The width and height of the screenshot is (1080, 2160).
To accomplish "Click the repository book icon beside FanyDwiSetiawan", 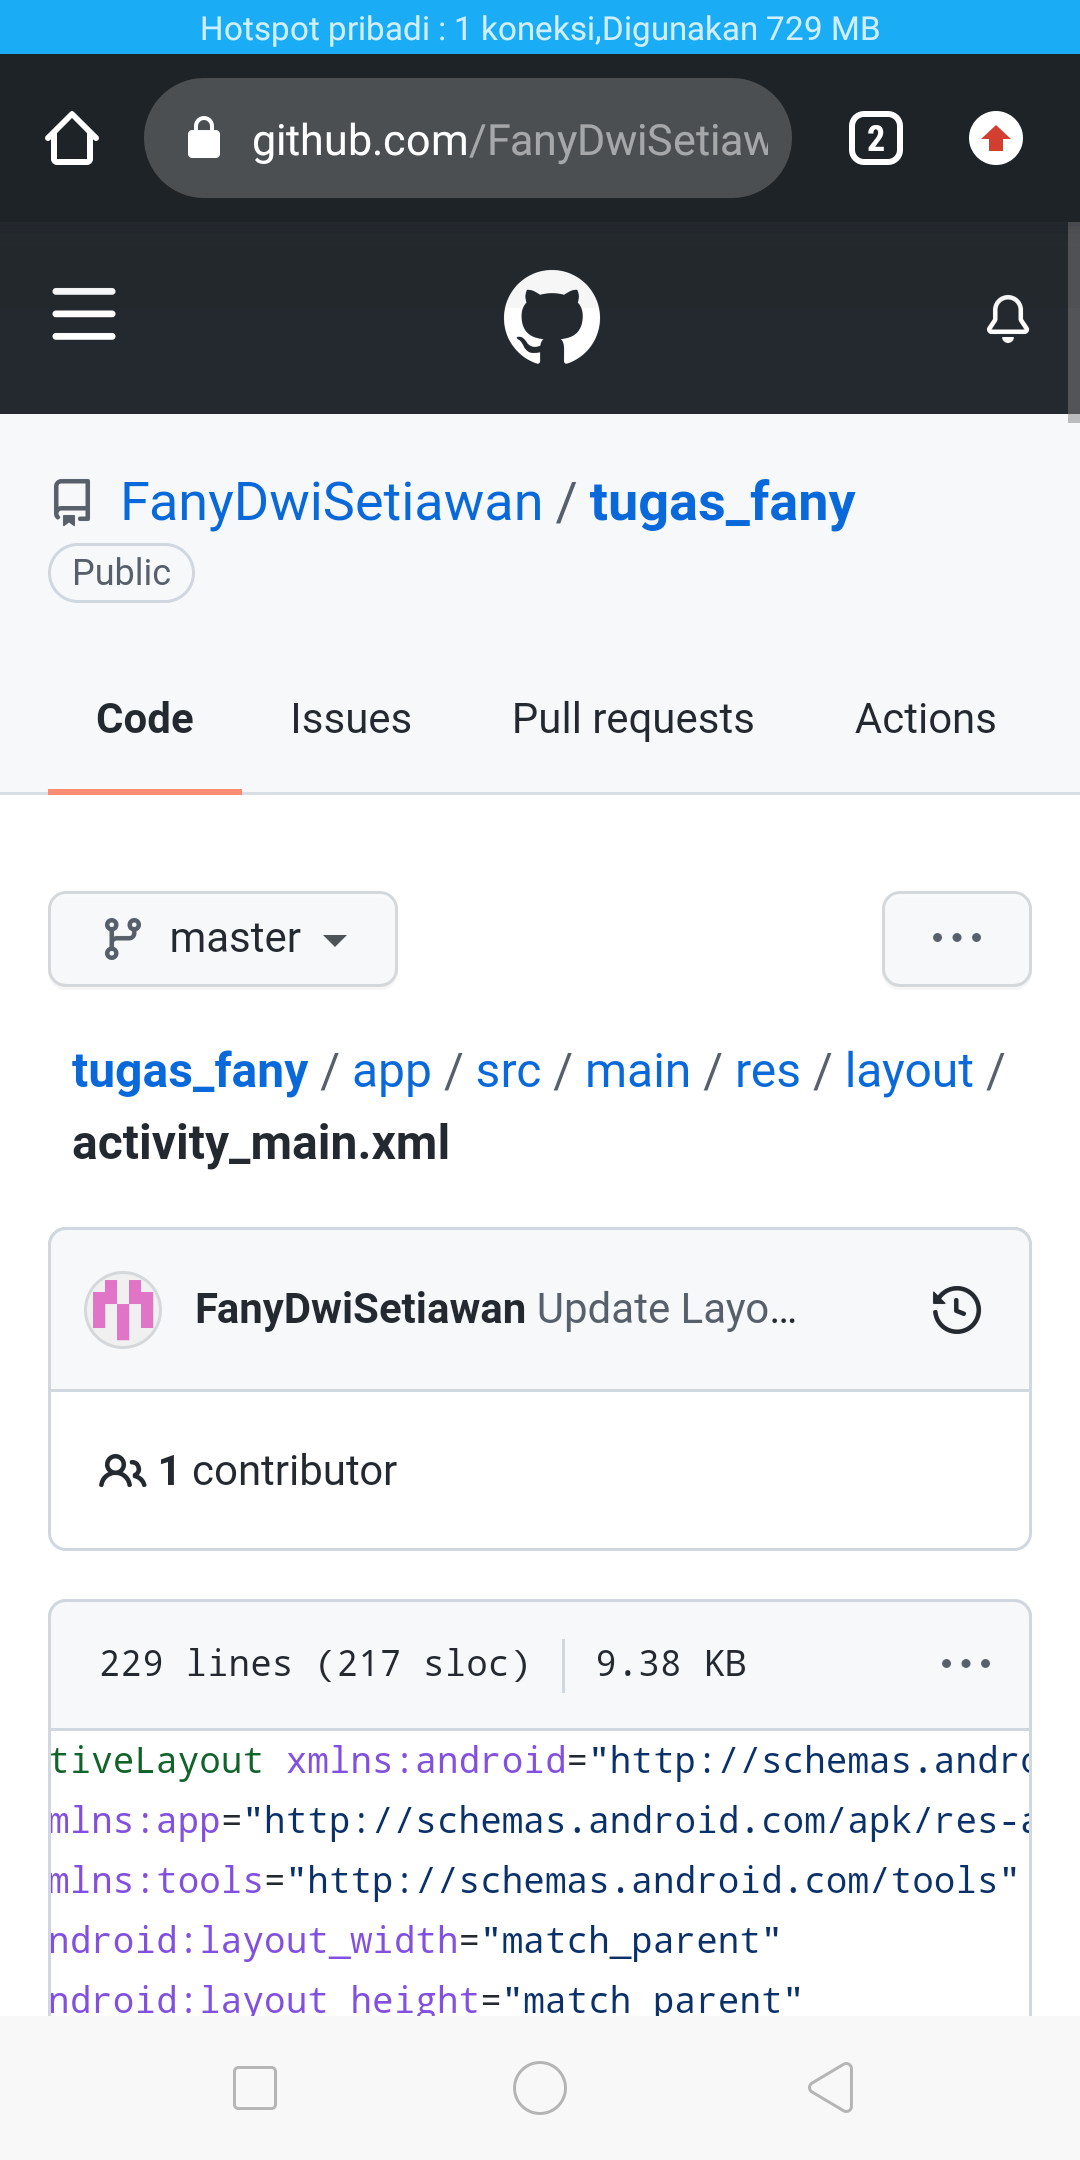I will pyautogui.click(x=72, y=502).
